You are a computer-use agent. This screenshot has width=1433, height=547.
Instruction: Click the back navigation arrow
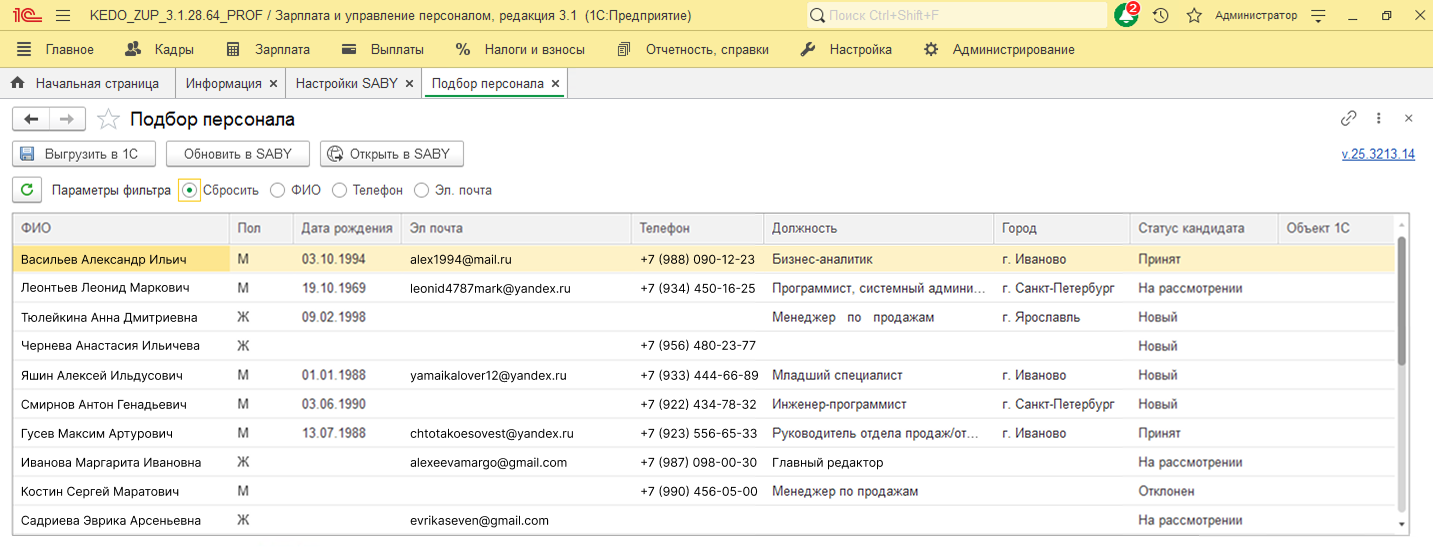click(x=31, y=120)
